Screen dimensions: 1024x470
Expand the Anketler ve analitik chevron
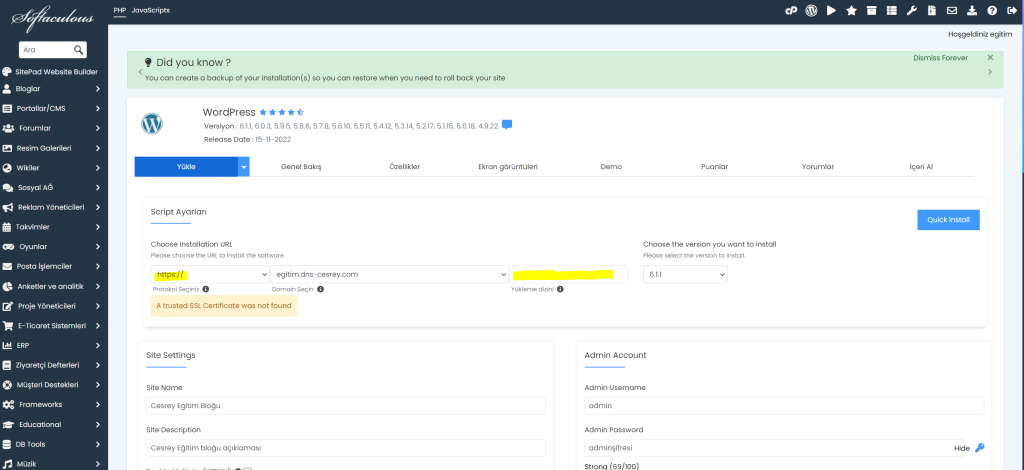pos(97,287)
